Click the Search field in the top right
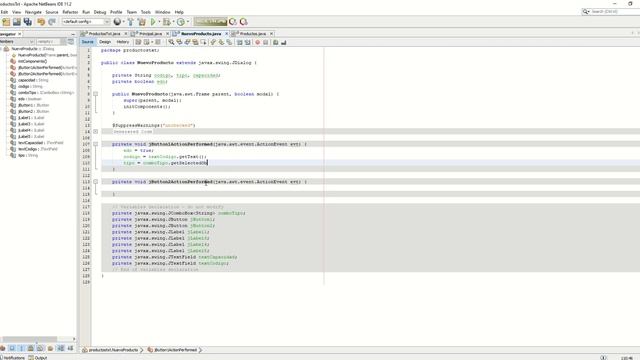 pos(611,11)
